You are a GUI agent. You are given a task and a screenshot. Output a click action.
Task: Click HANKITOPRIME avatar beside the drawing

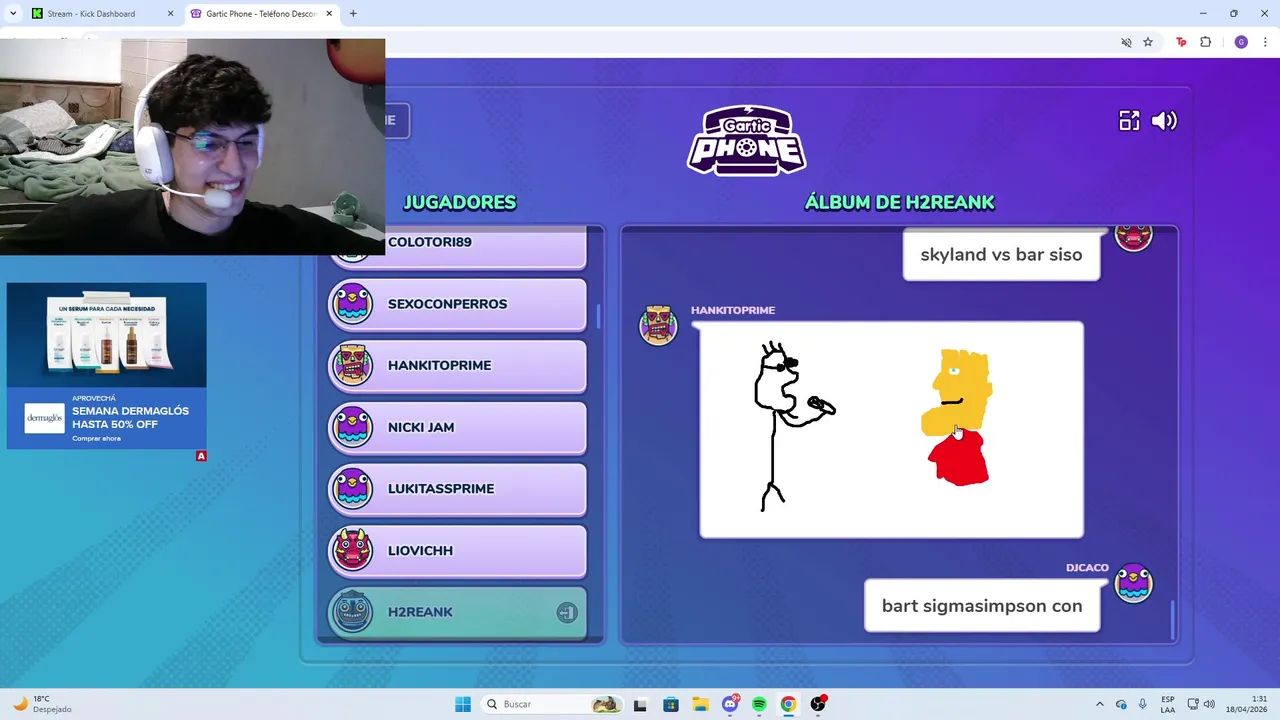(x=658, y=325)
